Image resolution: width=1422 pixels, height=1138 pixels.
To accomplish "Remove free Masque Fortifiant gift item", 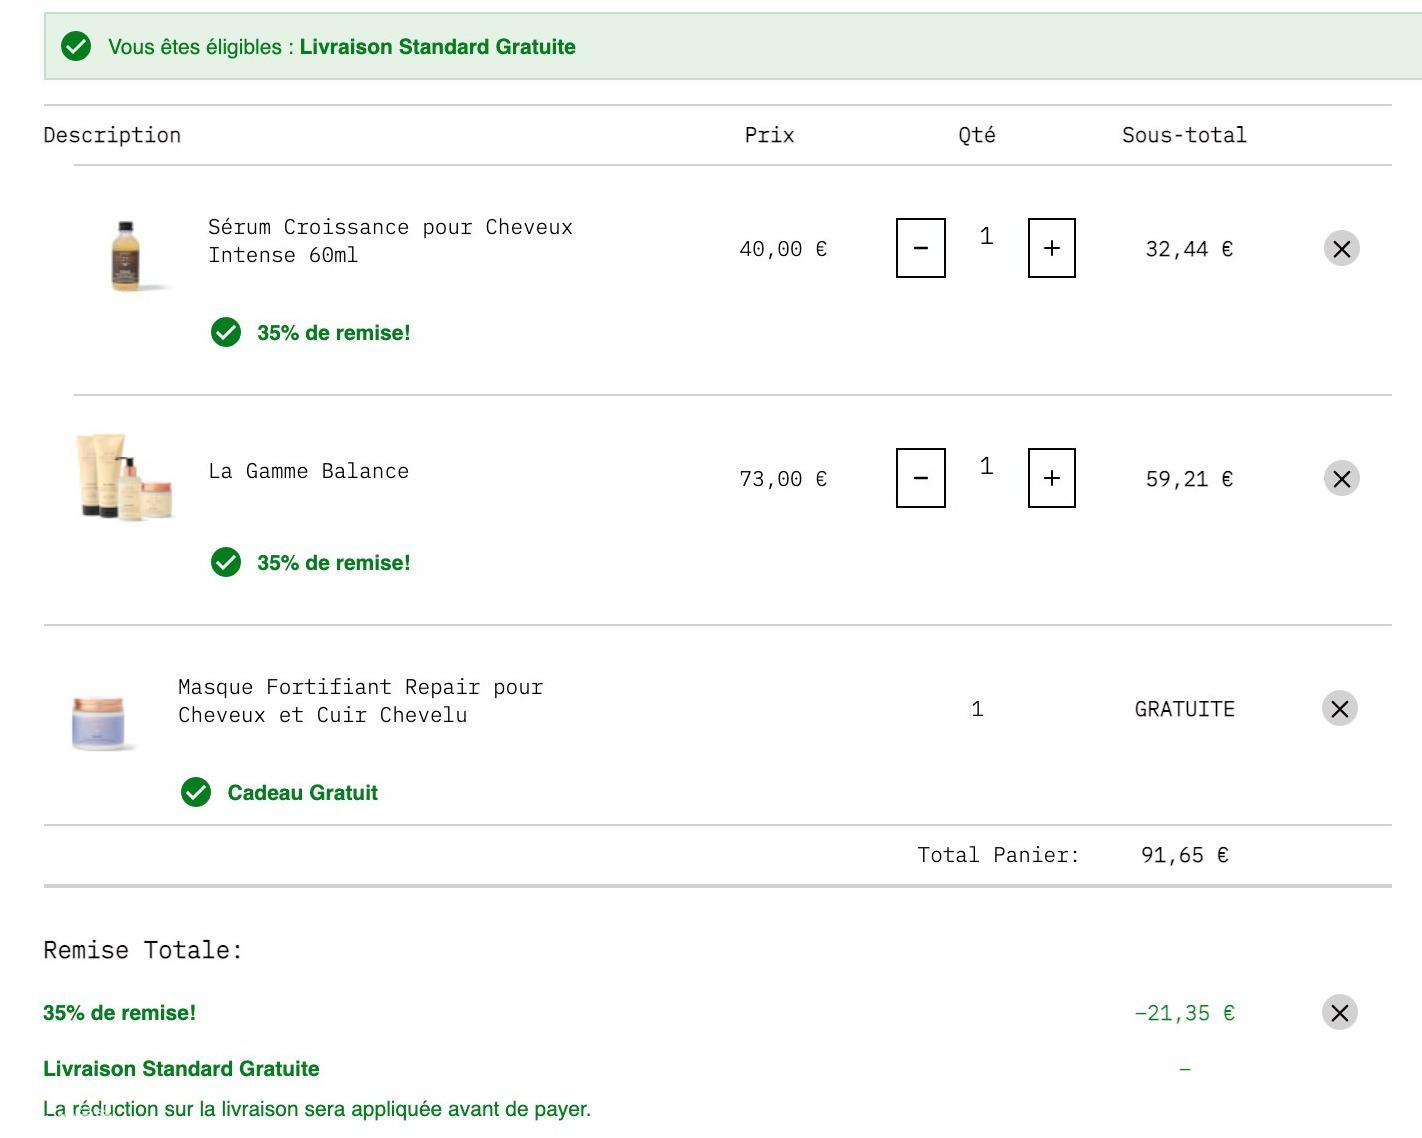I will [1339, 709].
